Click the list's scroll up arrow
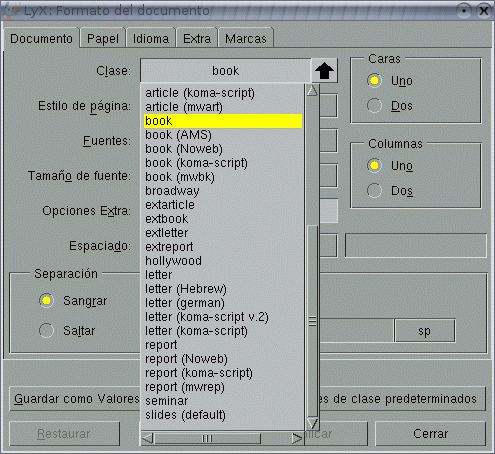This screenshot has height=454, width=495. 312,90
